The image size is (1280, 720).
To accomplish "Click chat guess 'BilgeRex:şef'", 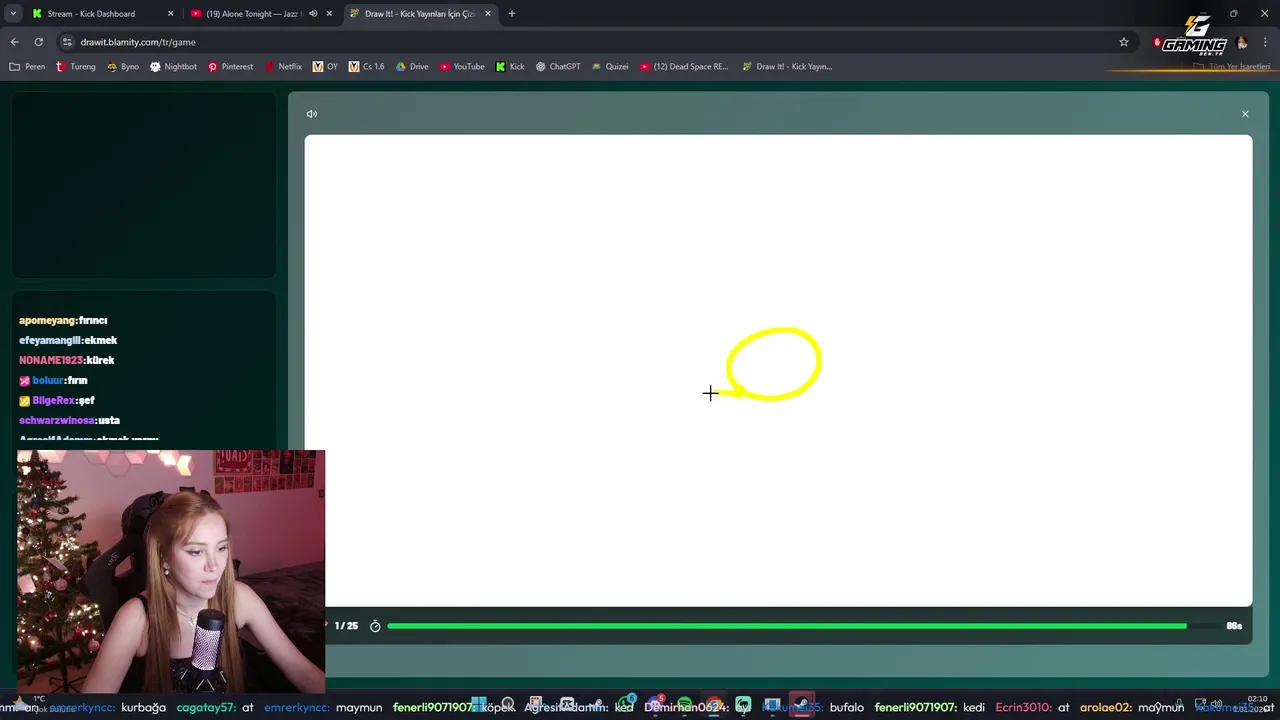I will point(57,400).
